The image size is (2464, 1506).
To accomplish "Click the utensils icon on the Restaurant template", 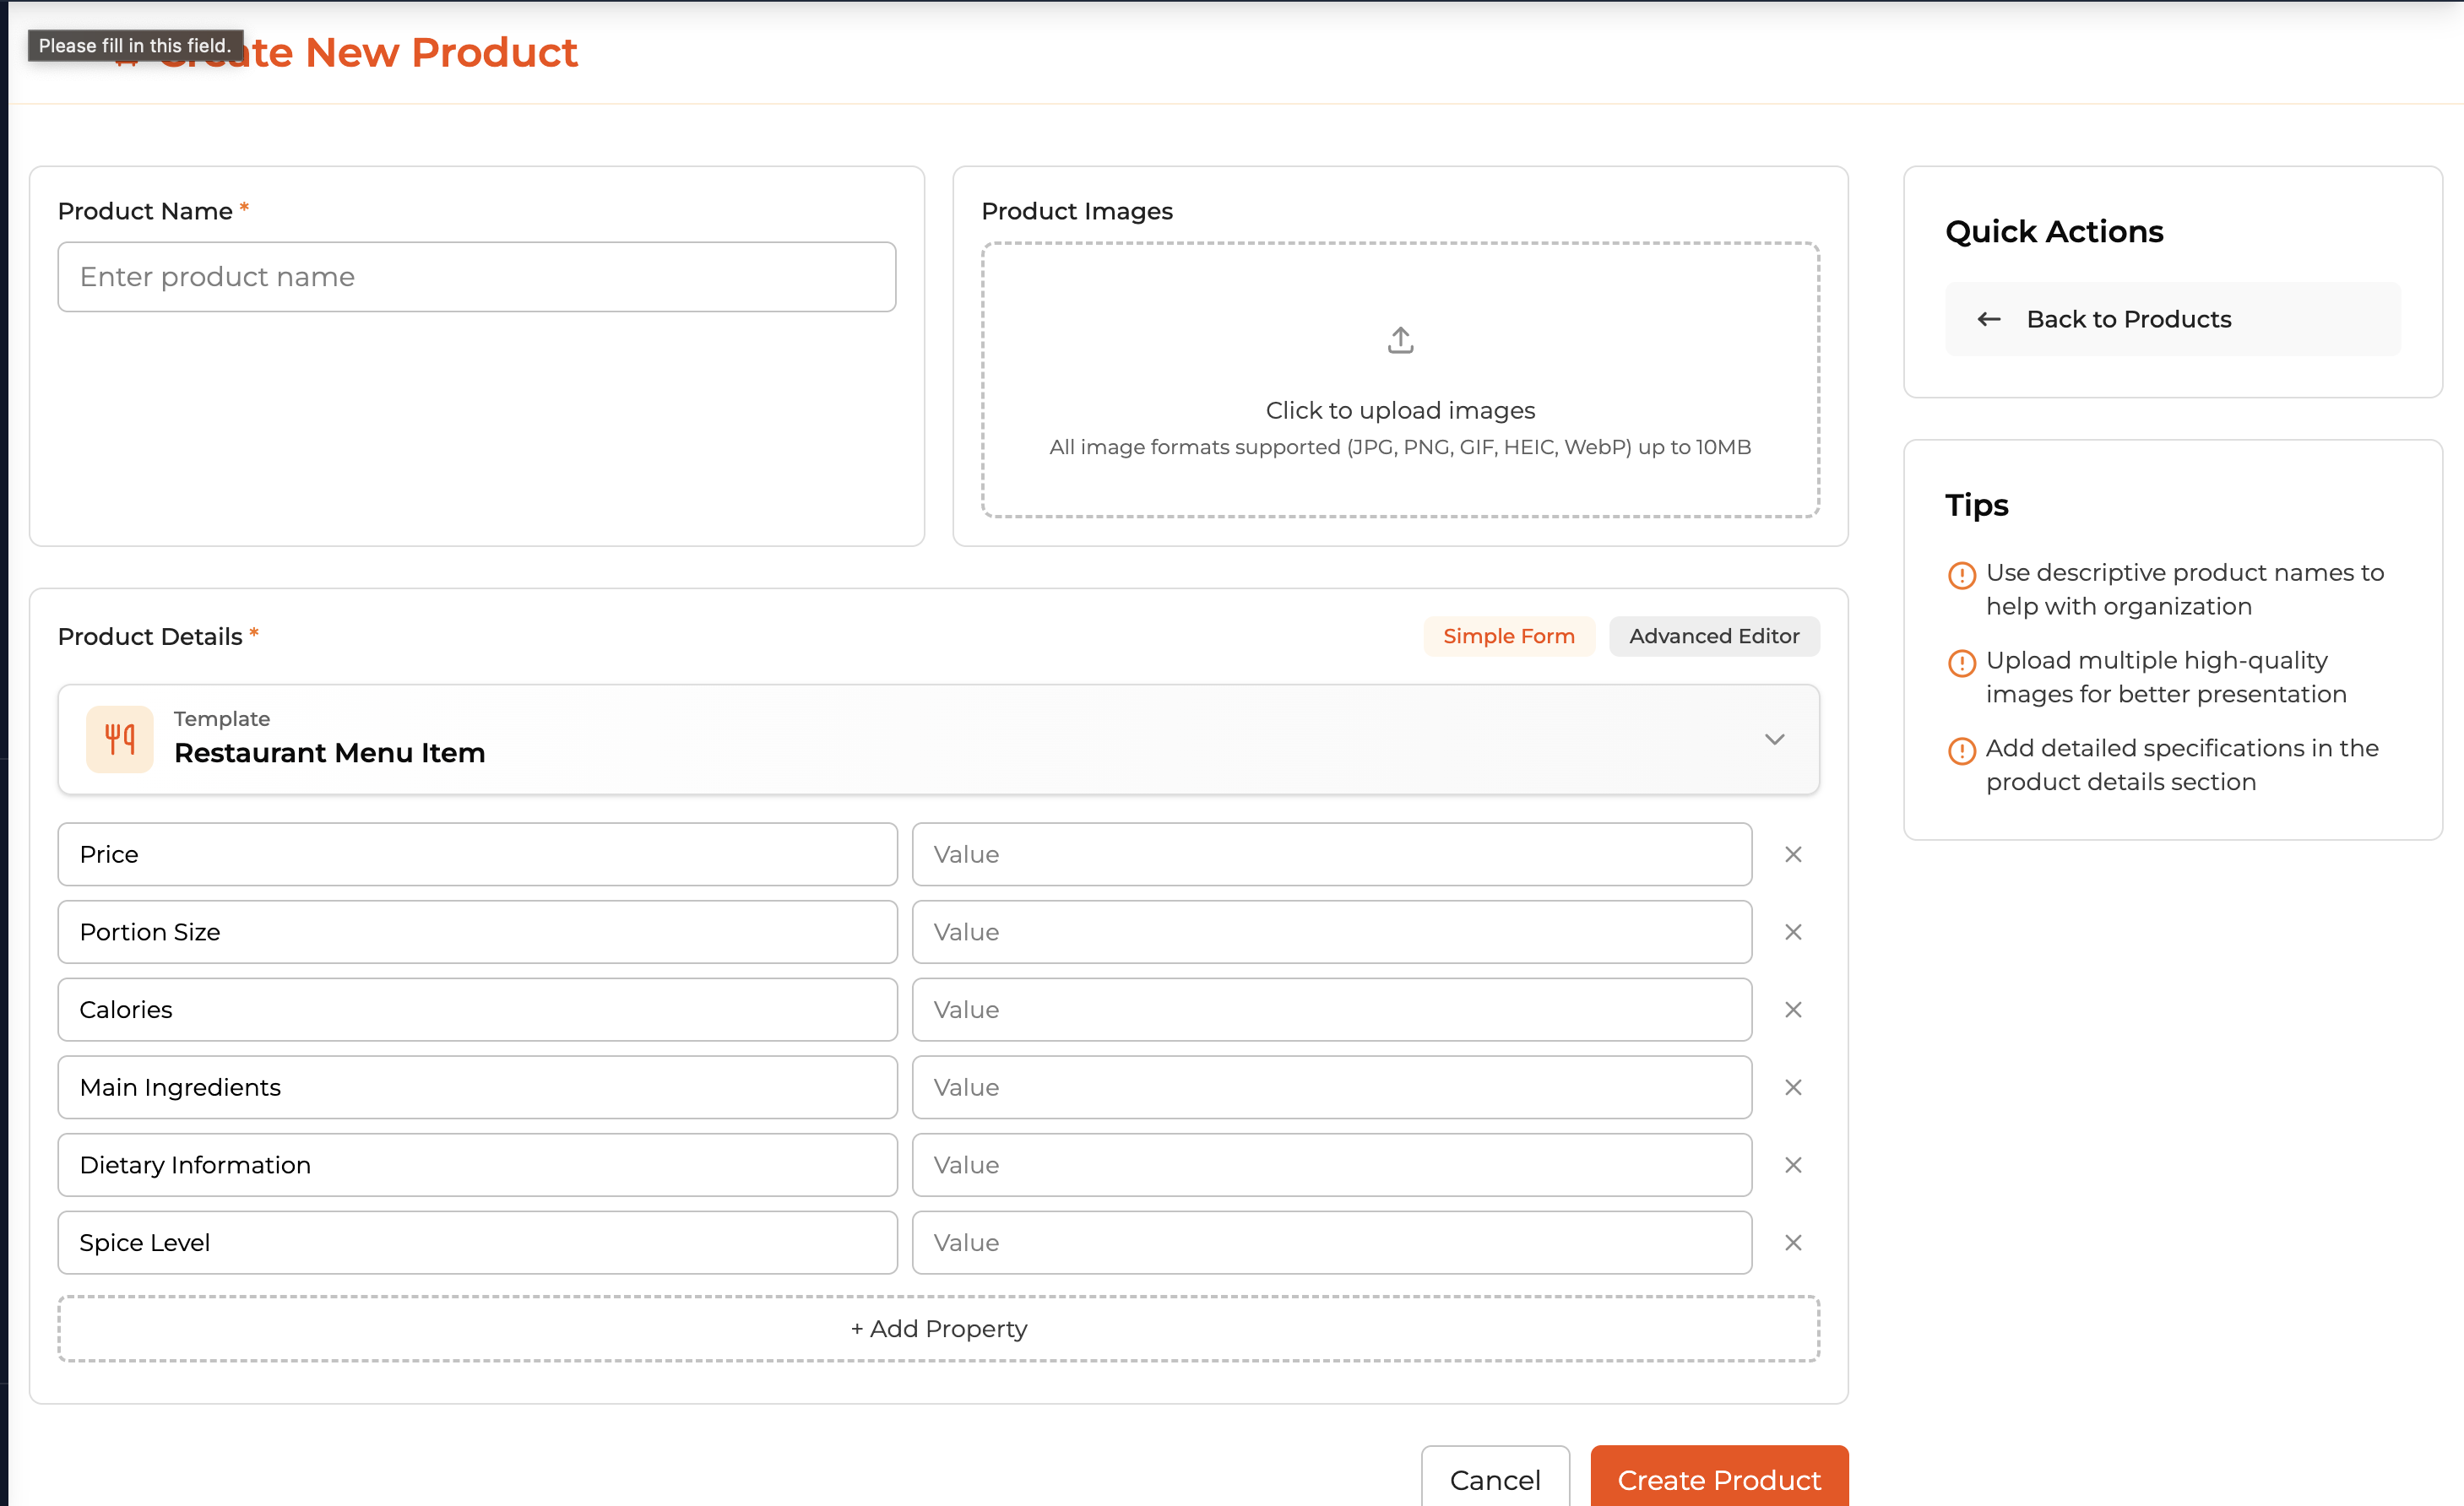I will [119, 739].
